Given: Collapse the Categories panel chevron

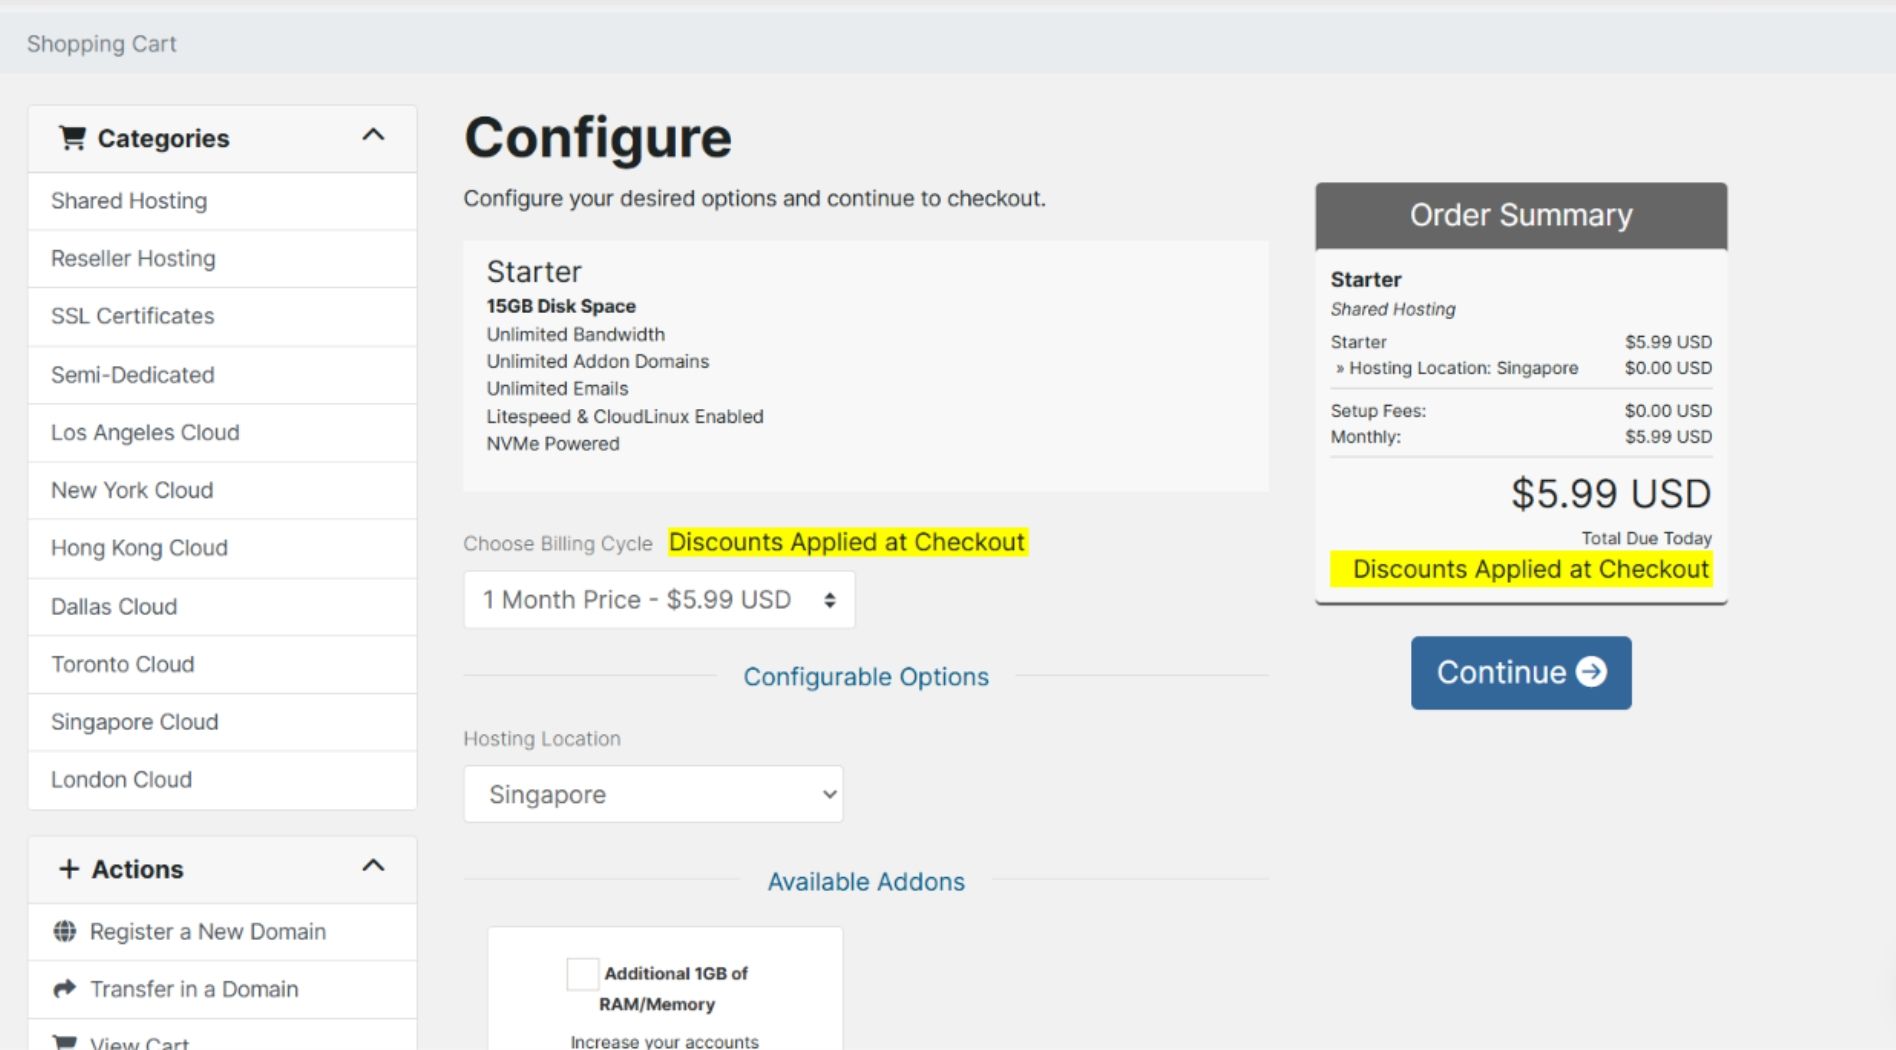Looking at the screenshot, I should click(x=373, y=135).
